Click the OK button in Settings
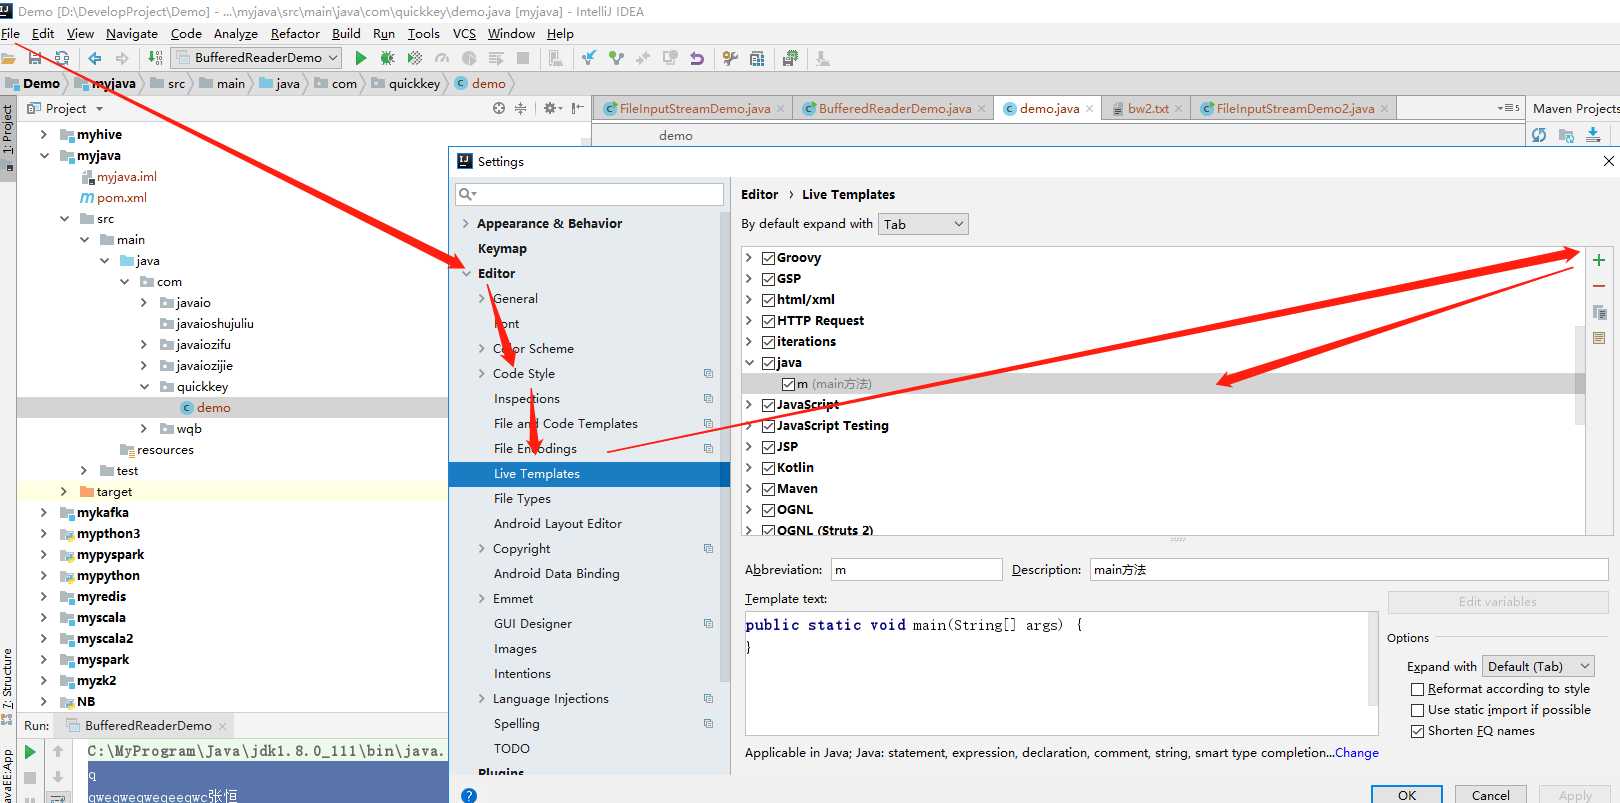The width and height of the screenshot is (1620, 803). 1406,795
